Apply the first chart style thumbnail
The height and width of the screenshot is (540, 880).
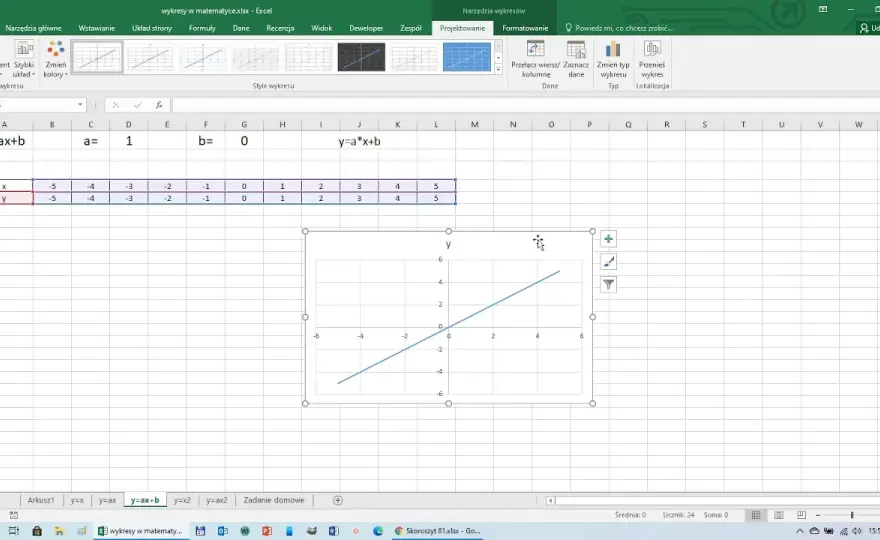(97, 57)
